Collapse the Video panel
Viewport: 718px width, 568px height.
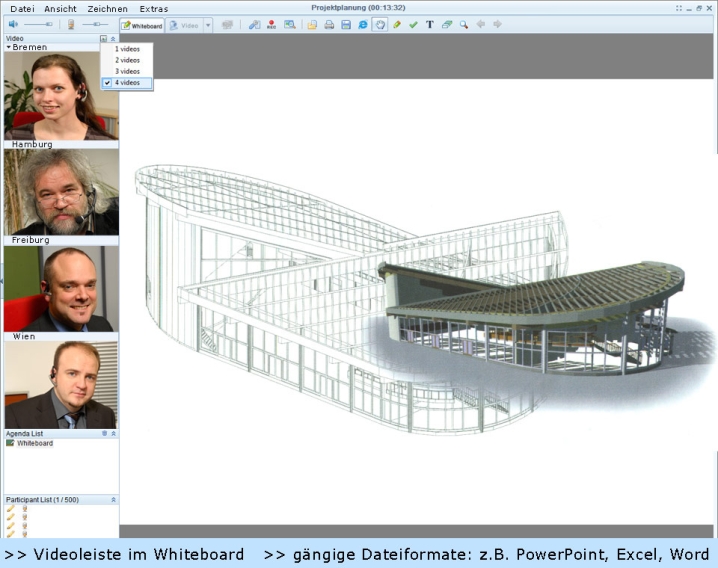113,38
